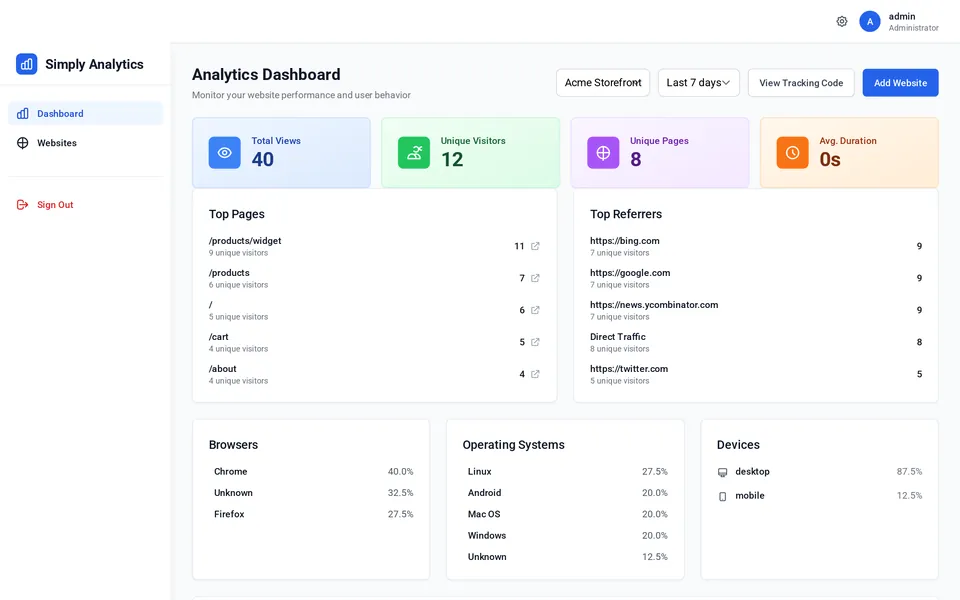The height and width of the screenshot is (600, 960).
Task: Open the Acme Storefront website selector
Action: click(603, 83)
